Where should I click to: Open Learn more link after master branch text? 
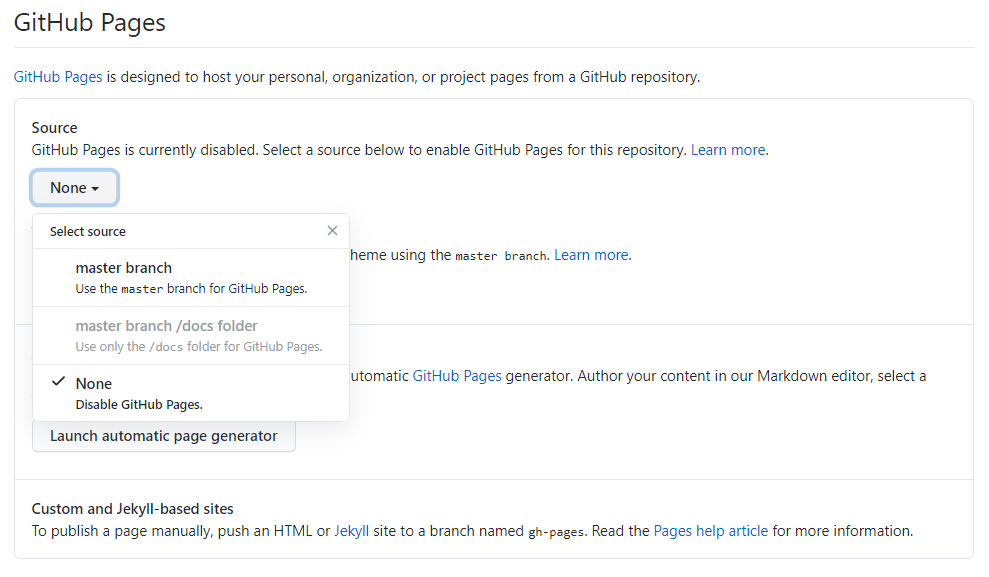click(x=591, y=255)
